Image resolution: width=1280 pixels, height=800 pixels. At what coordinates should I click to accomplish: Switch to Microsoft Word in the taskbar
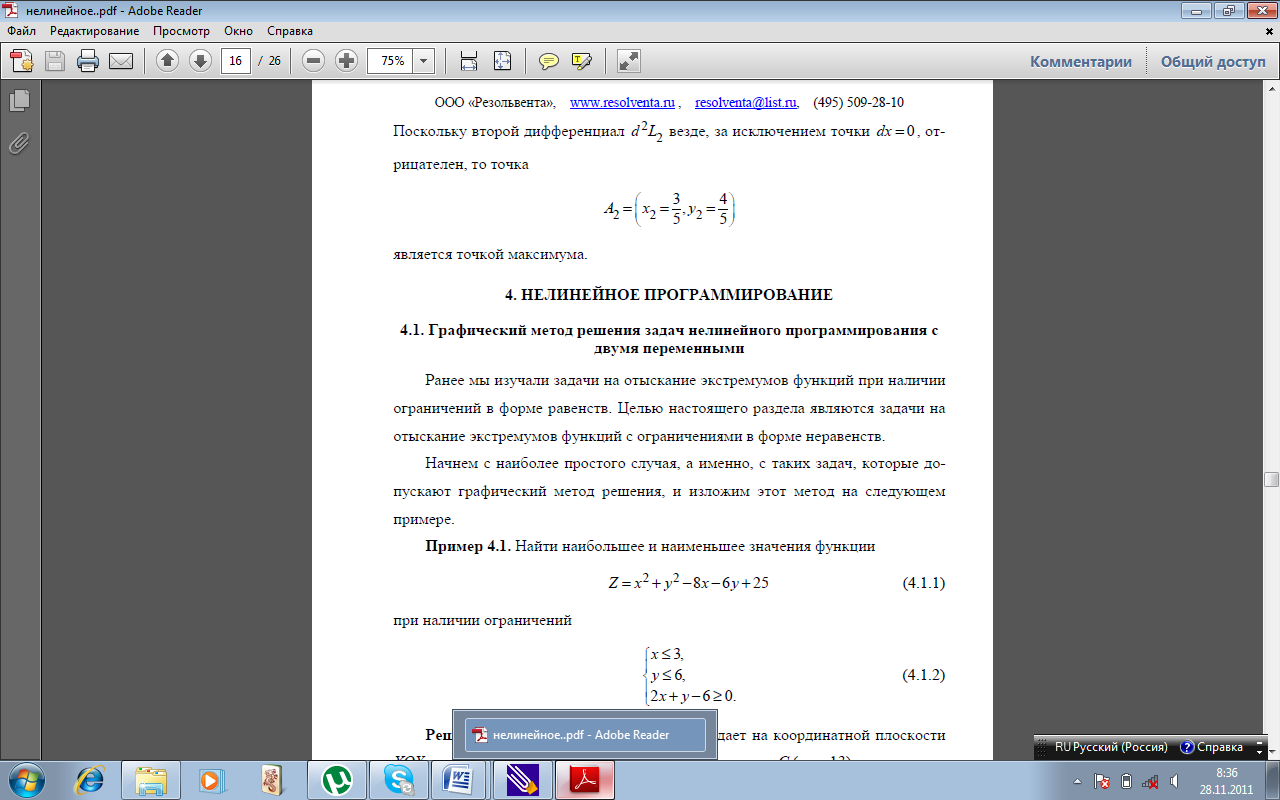pos(459,779)
